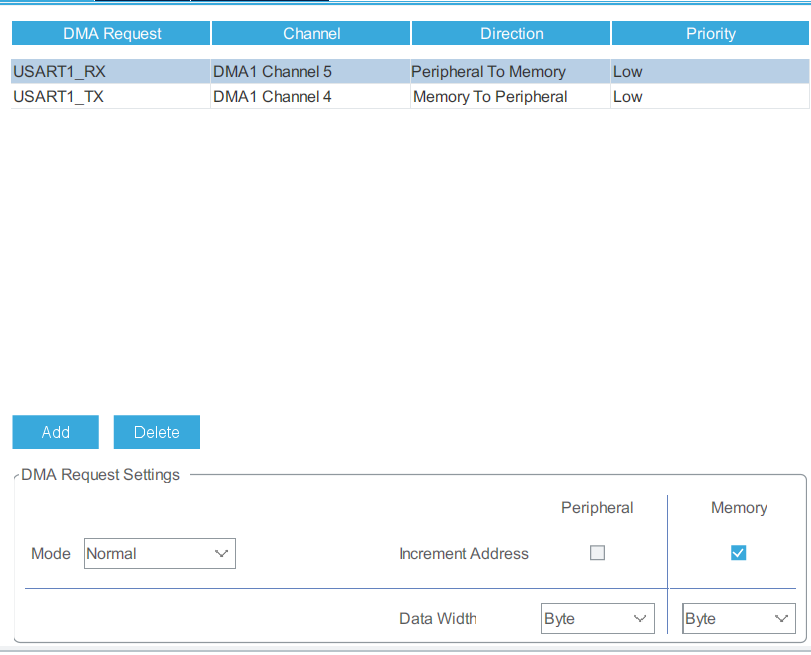Click the Low priority cell for USART1_TX
This screenshot has width=811, height=655.
[628, 97]
